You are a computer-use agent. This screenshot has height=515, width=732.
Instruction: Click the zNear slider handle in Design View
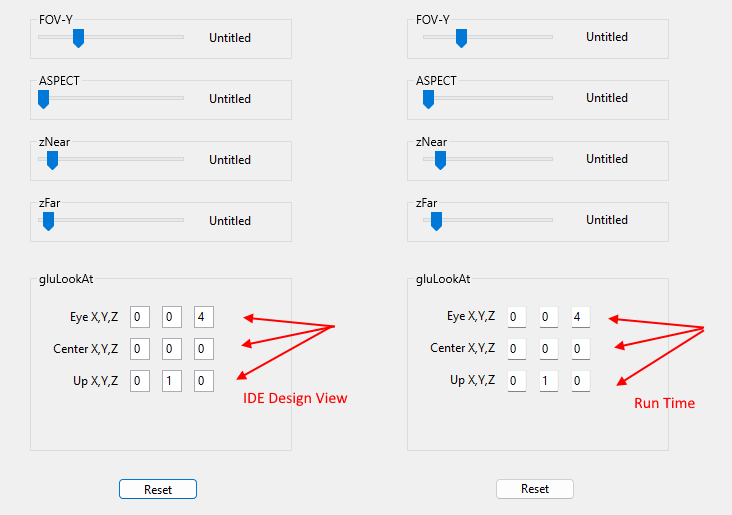(x=52, y=160)
